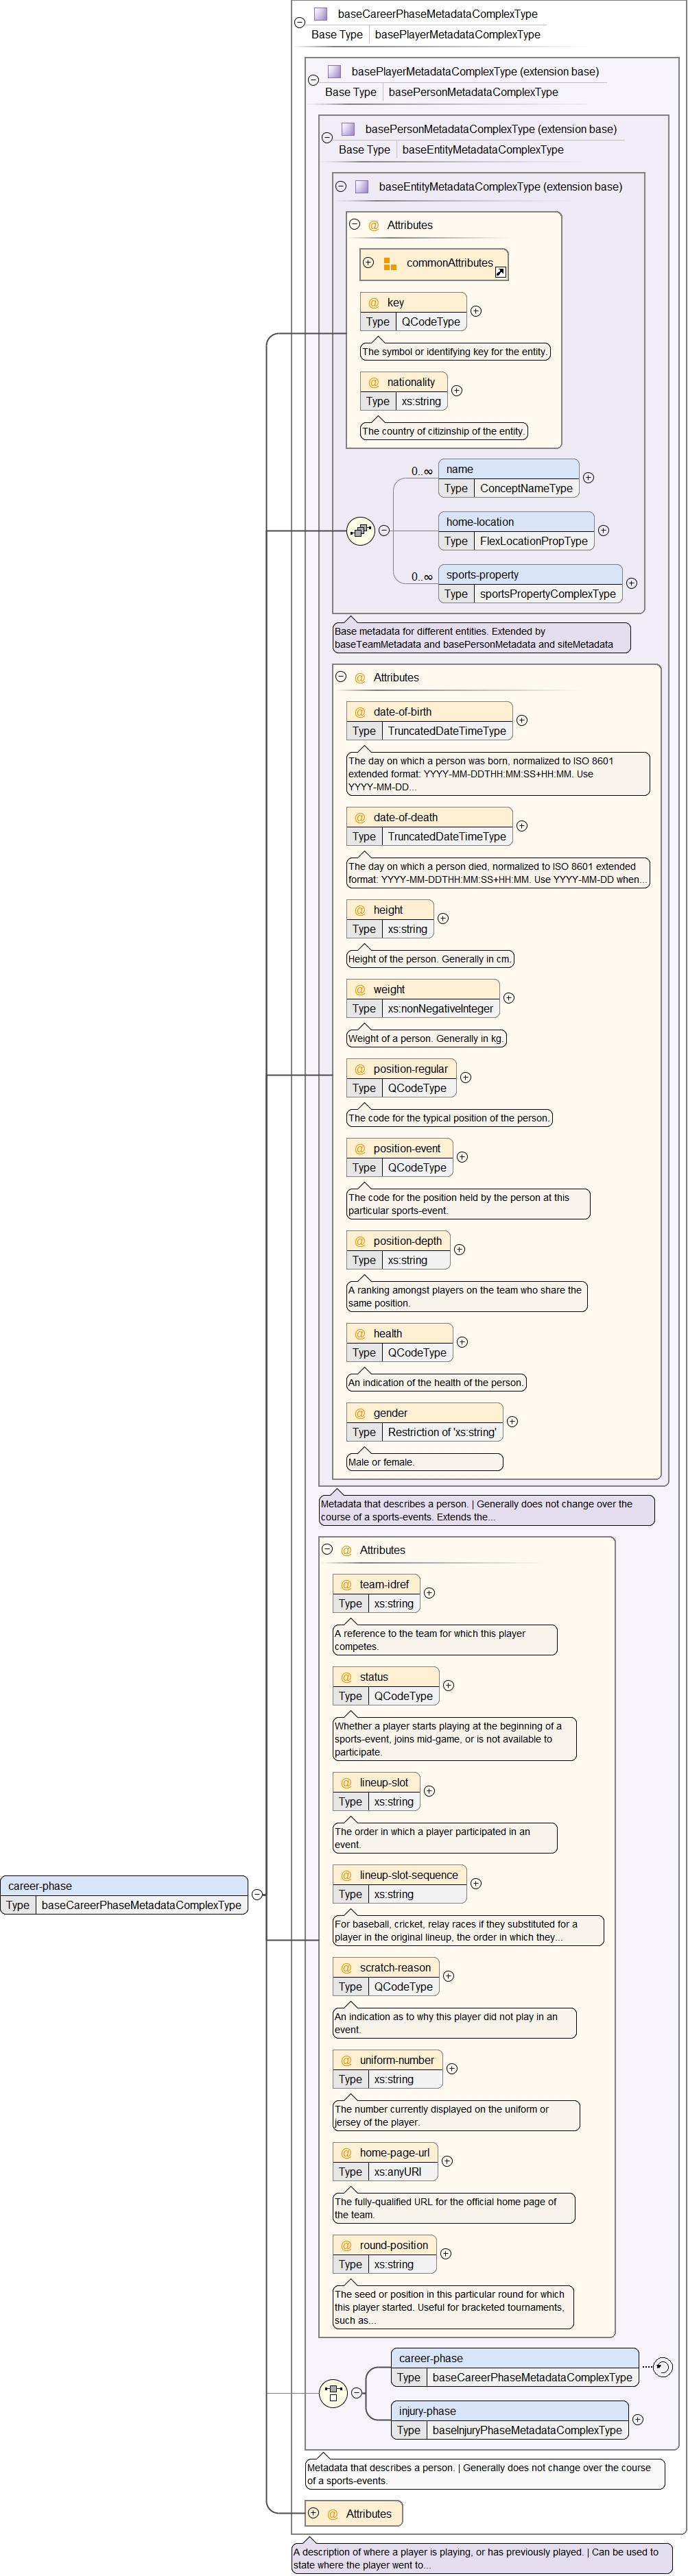Click the recursion icon beside nested career-phase
This screenshot has height=2576, width=688.
click(x=662, y=2367)
